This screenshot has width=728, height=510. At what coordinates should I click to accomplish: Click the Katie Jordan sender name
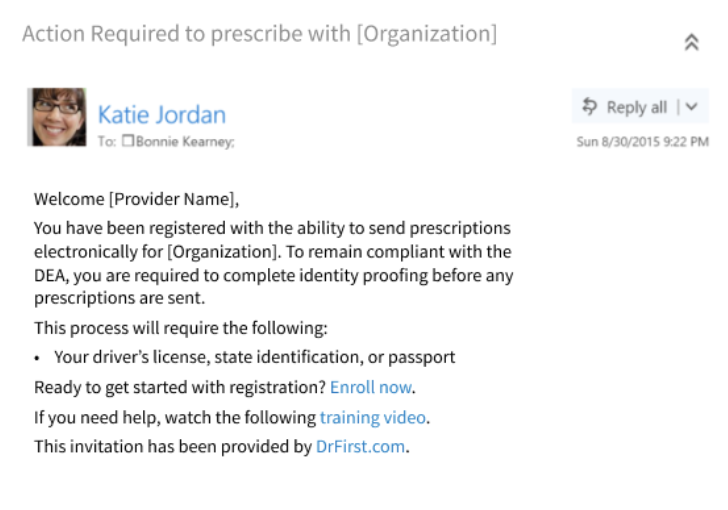162,115
